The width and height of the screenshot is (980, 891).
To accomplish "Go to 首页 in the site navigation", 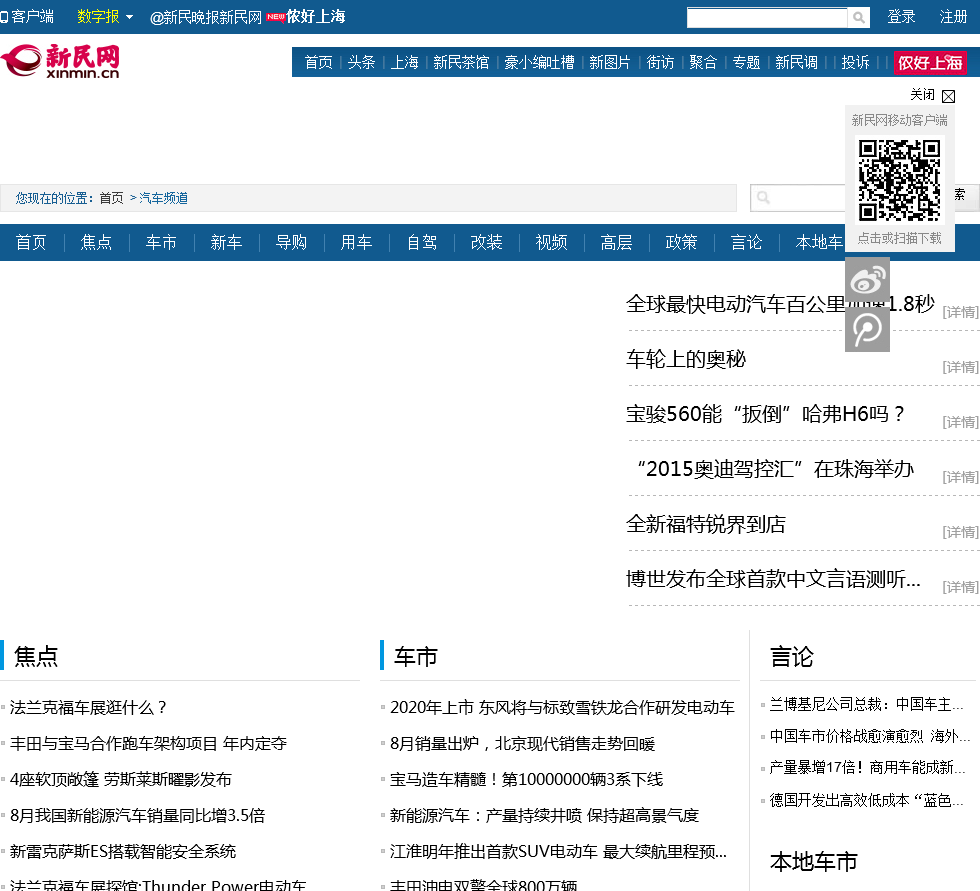I will pyautogui.click(x=318, y=62).
